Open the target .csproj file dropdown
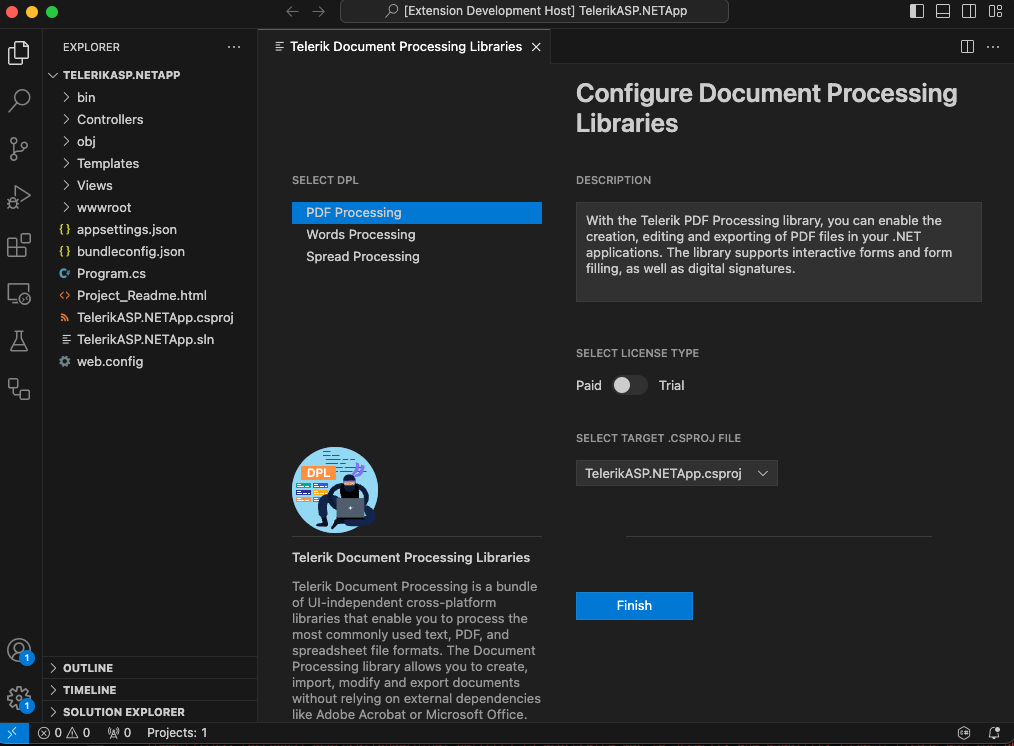This screenshot has width=1014, height=746. 676,473
